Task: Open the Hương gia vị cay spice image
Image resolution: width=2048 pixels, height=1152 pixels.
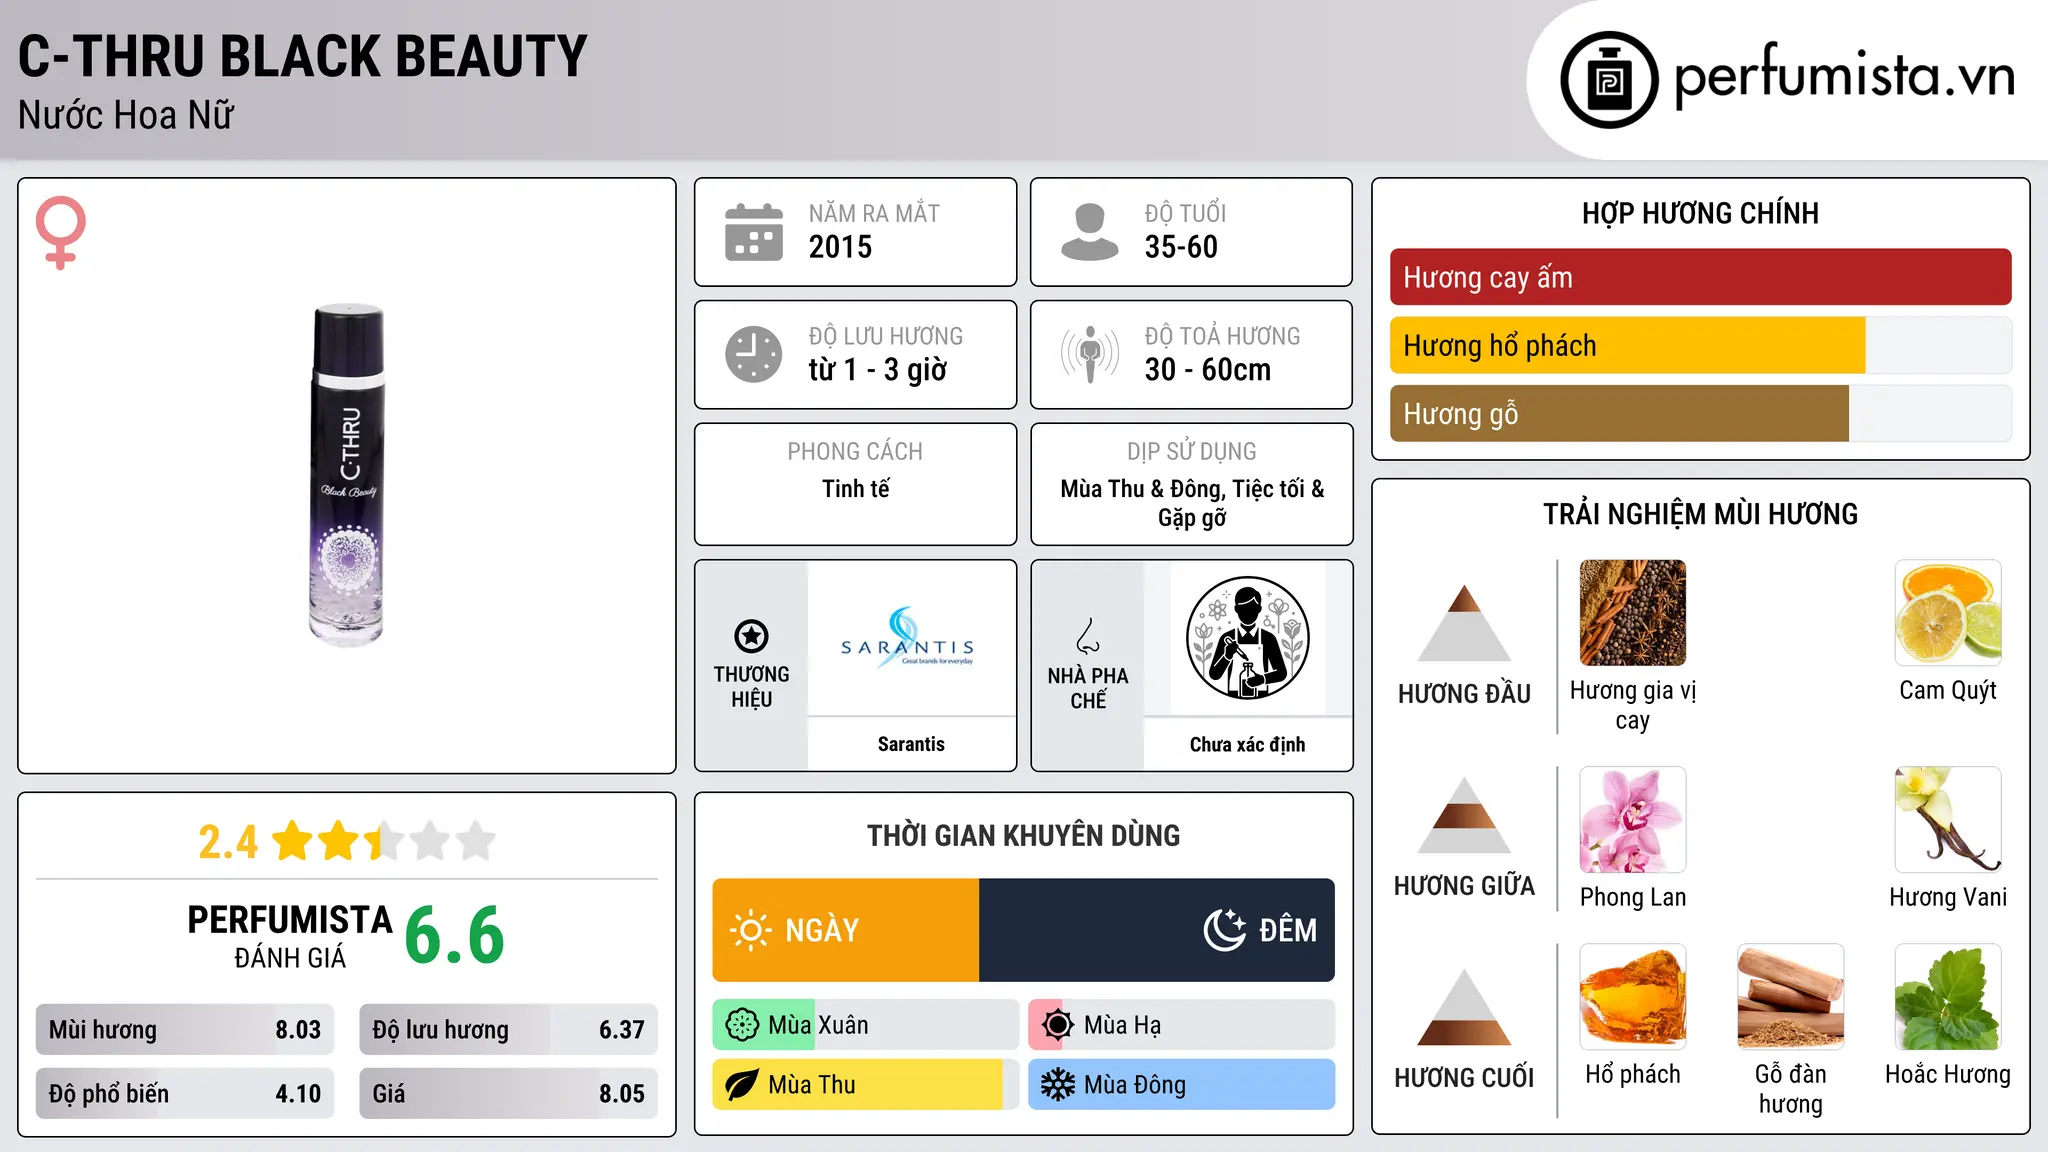Action: (1632, 613)
